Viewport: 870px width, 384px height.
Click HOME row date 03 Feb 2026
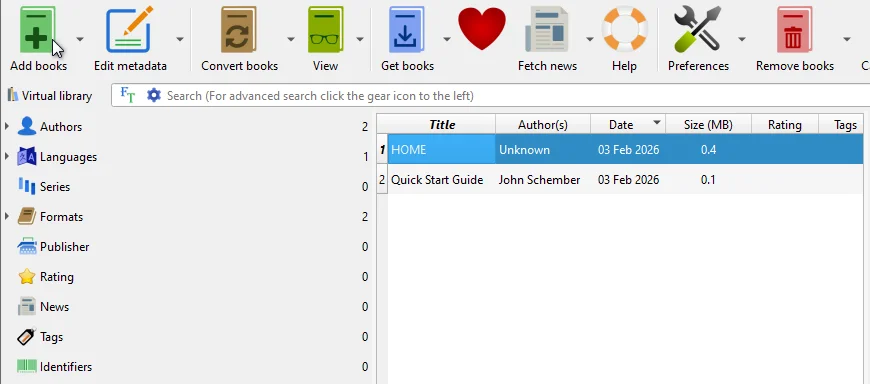(628, 150)
